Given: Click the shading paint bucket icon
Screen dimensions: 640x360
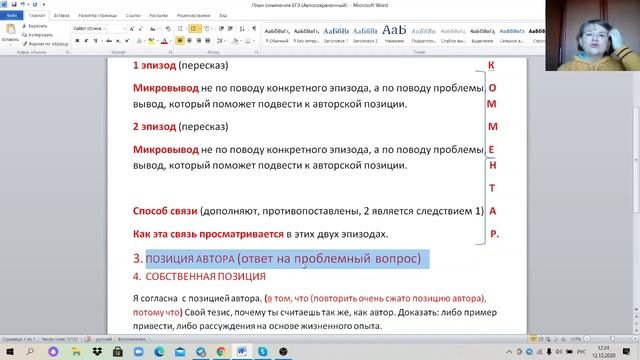Looking at the screenshot, I should (235, 41).
